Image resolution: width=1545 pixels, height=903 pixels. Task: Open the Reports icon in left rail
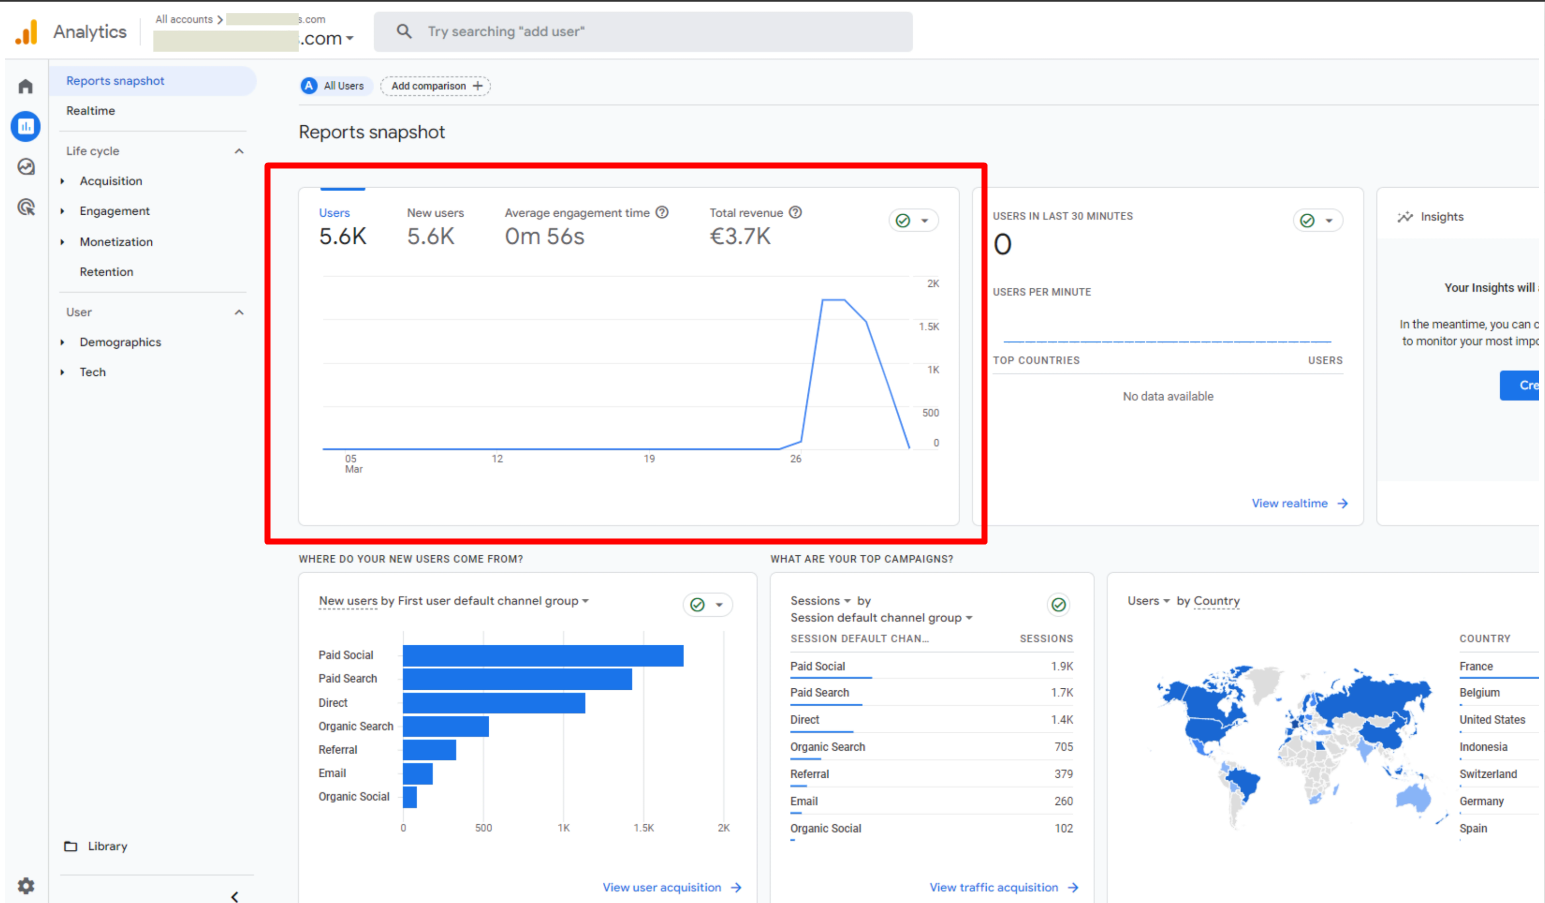[x=26, y=126]
